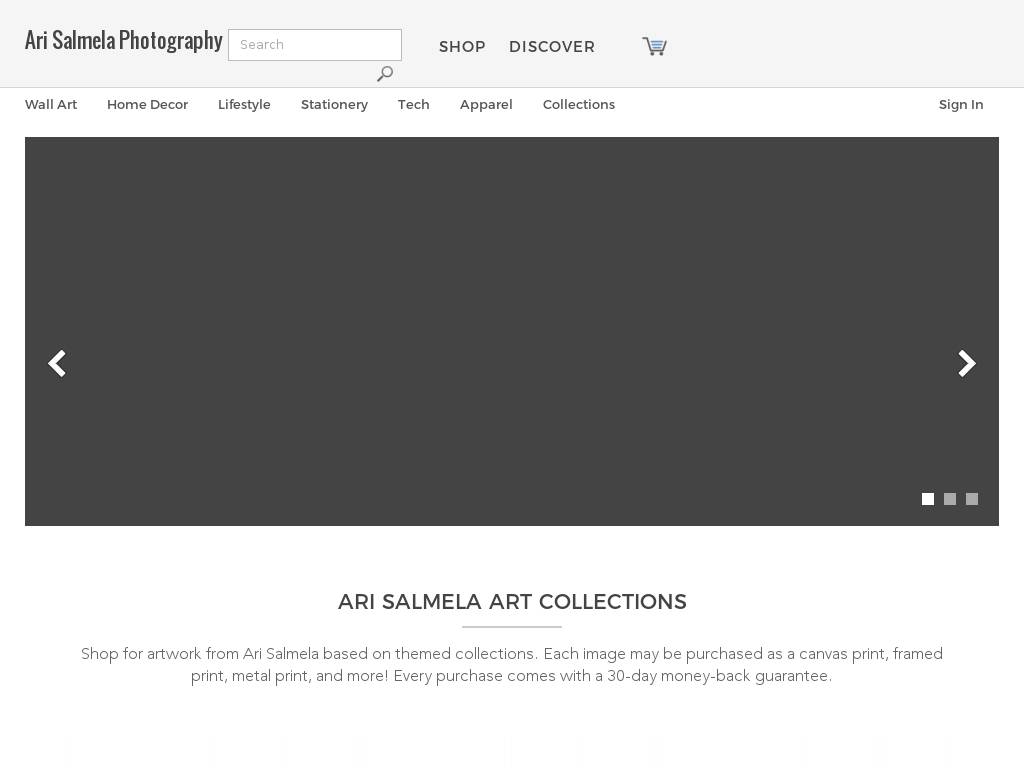This screenshot has height=768, width=1024.
Task: Open the Collections page link
Action: (x=579, y=104)
